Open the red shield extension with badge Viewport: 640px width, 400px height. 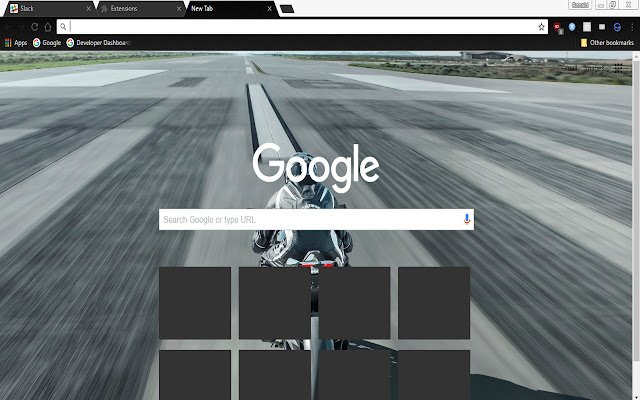coord(558,27)
